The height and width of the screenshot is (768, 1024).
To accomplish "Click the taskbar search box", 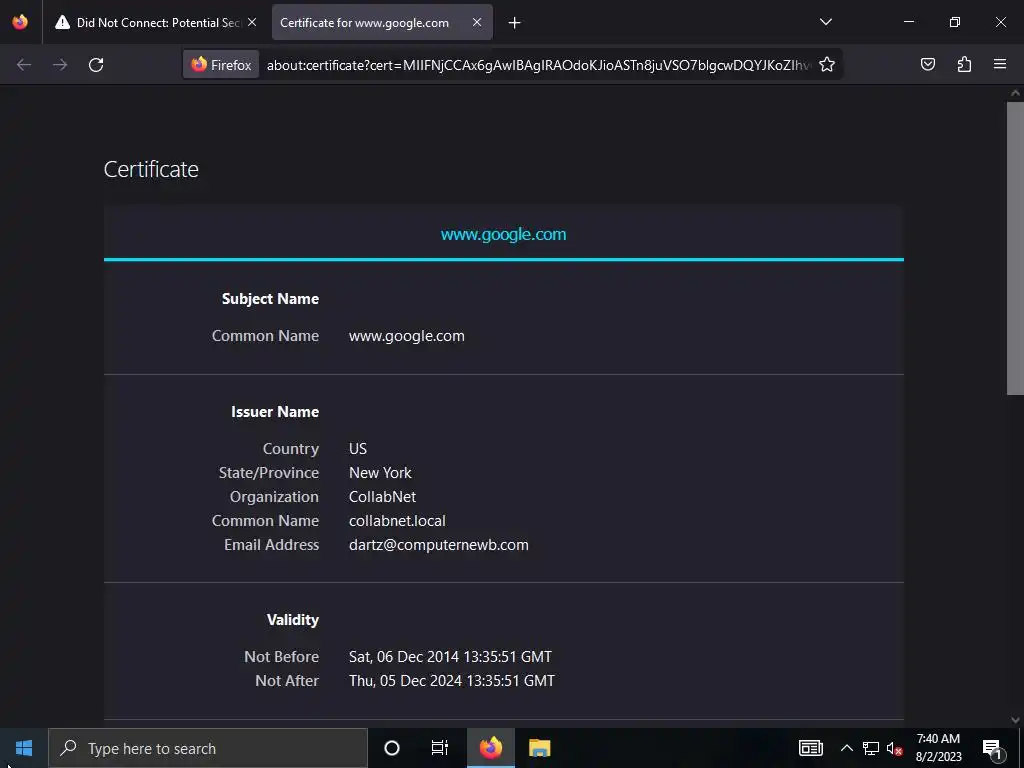I will pyautogui.click(x=208, y=748).
